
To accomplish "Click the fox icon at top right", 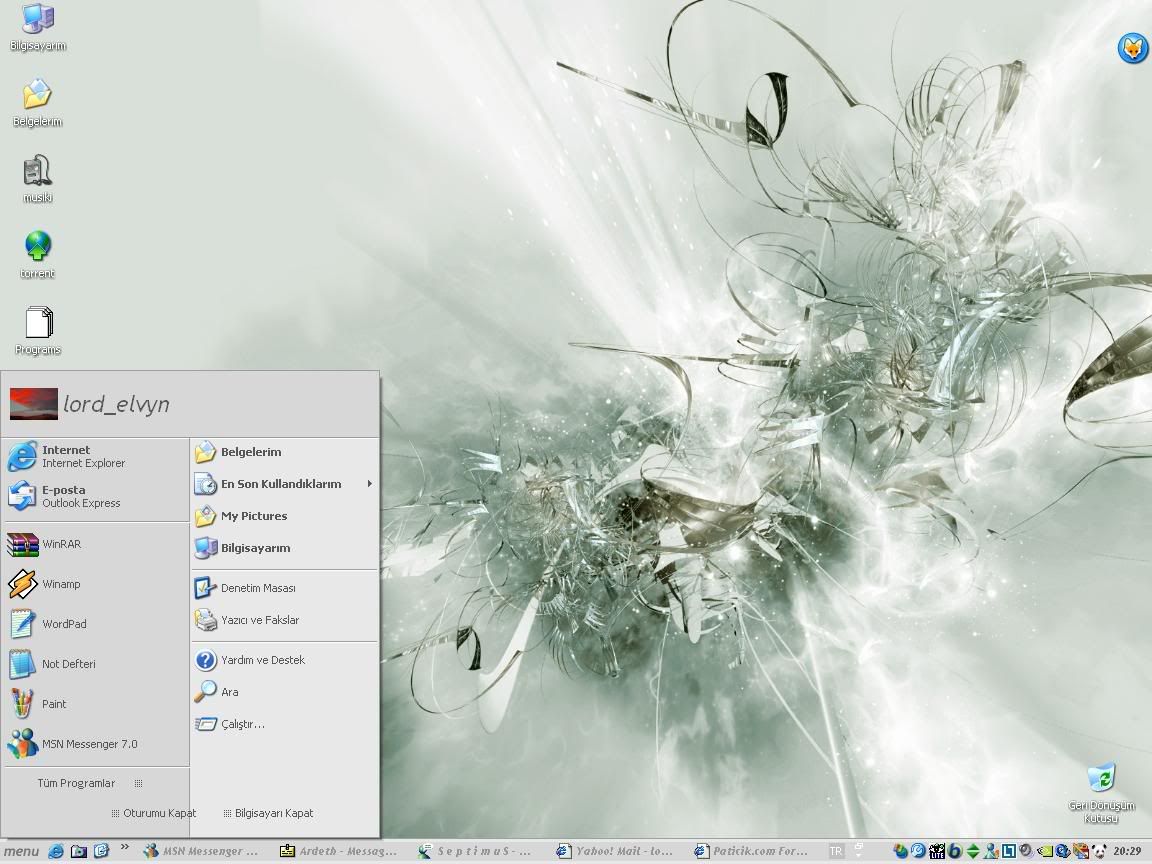I will (x=1132, y=48).
